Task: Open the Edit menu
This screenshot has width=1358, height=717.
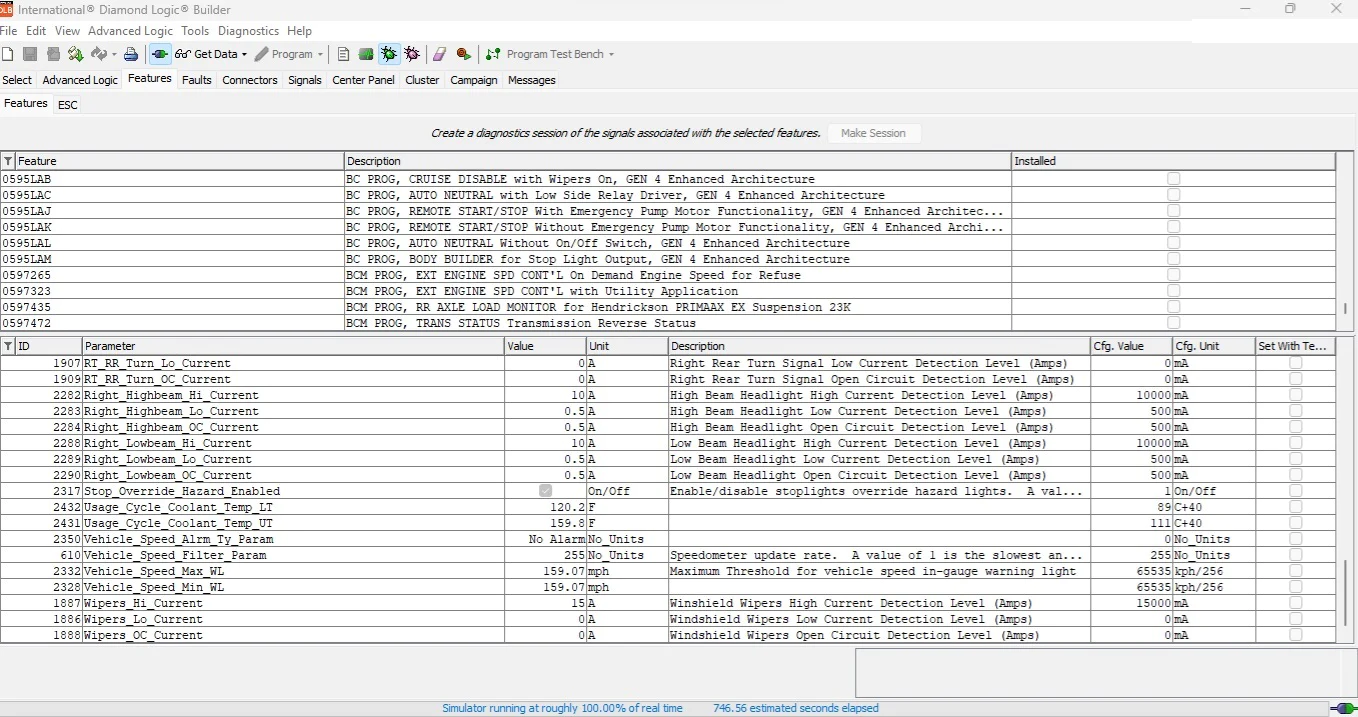Action: (36, 31)
